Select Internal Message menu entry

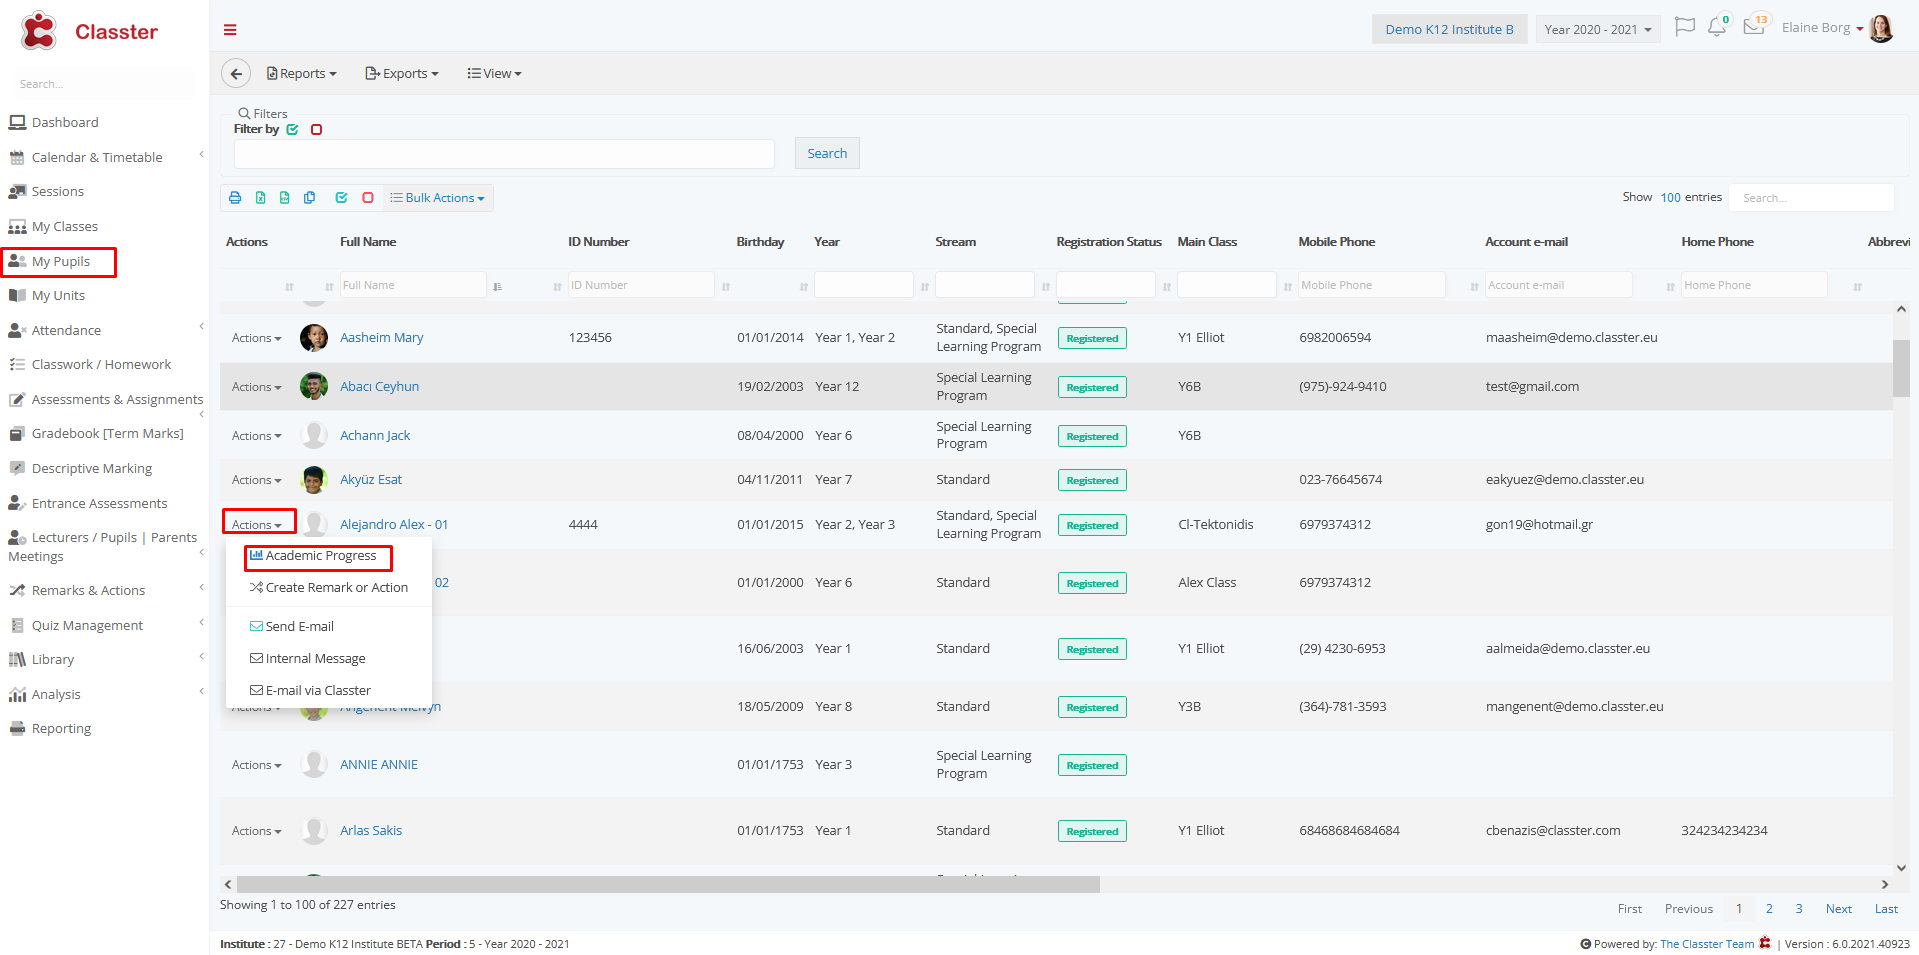pos(308,659)
